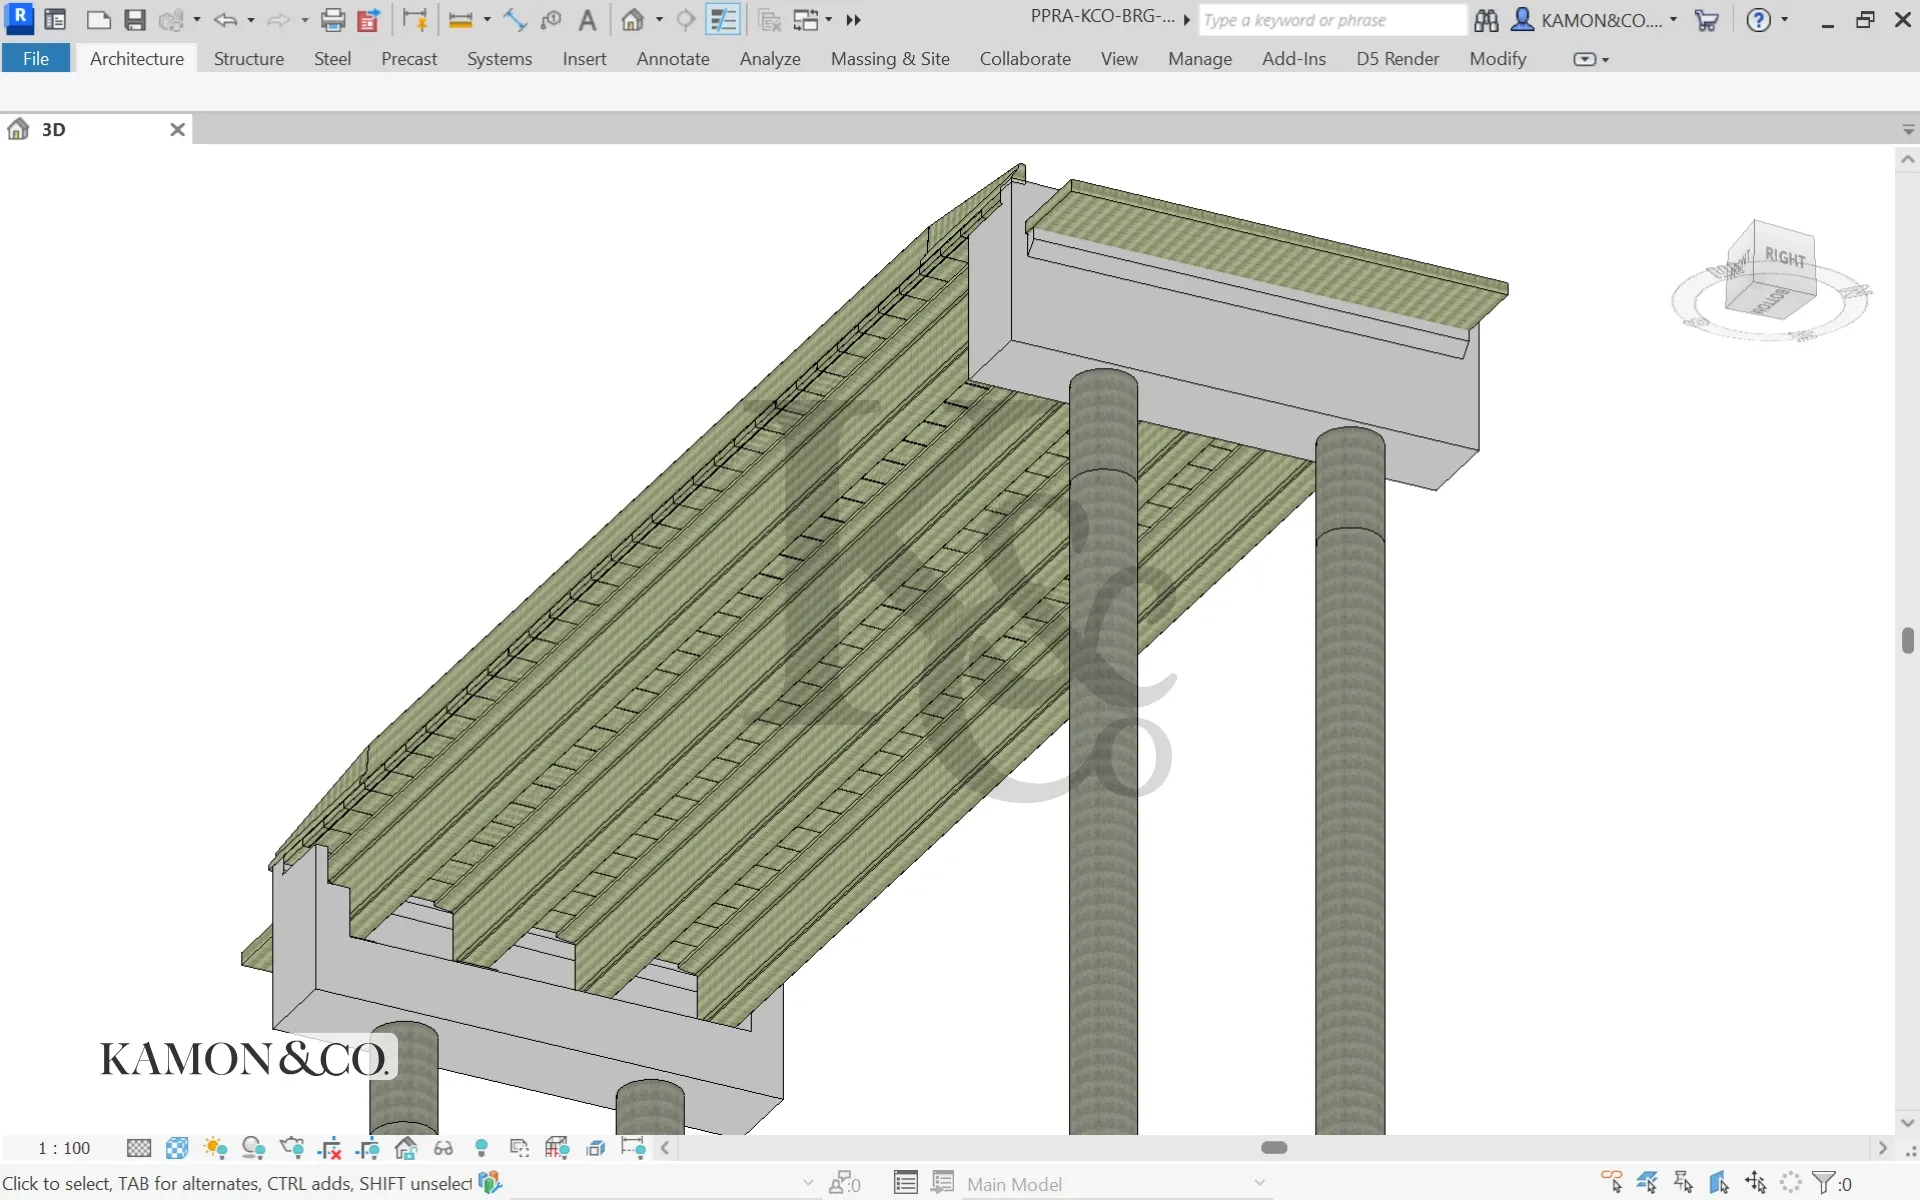This screenshot has width=1920, height=1200.
Task: Switch to the Structure ribbon tab
Action: tap(249, 58)
